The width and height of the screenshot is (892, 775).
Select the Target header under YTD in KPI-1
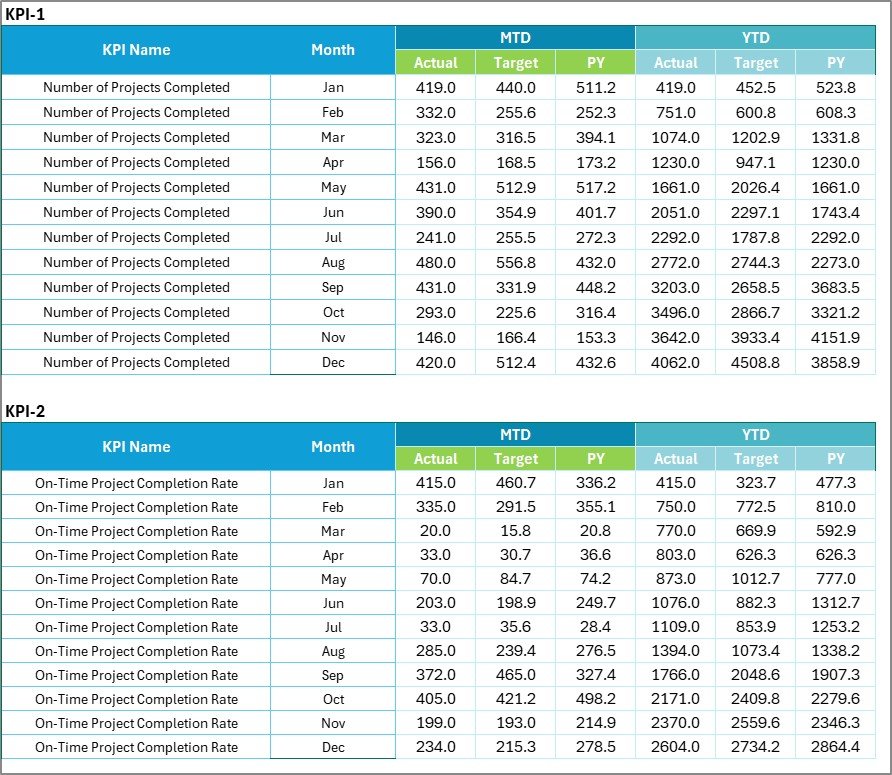coord(756,62)
